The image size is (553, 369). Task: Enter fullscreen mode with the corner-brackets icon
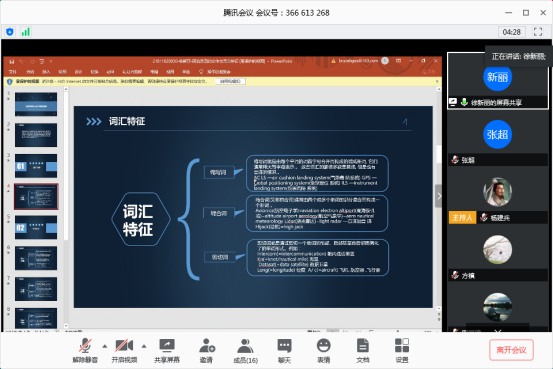coord(538,32)
